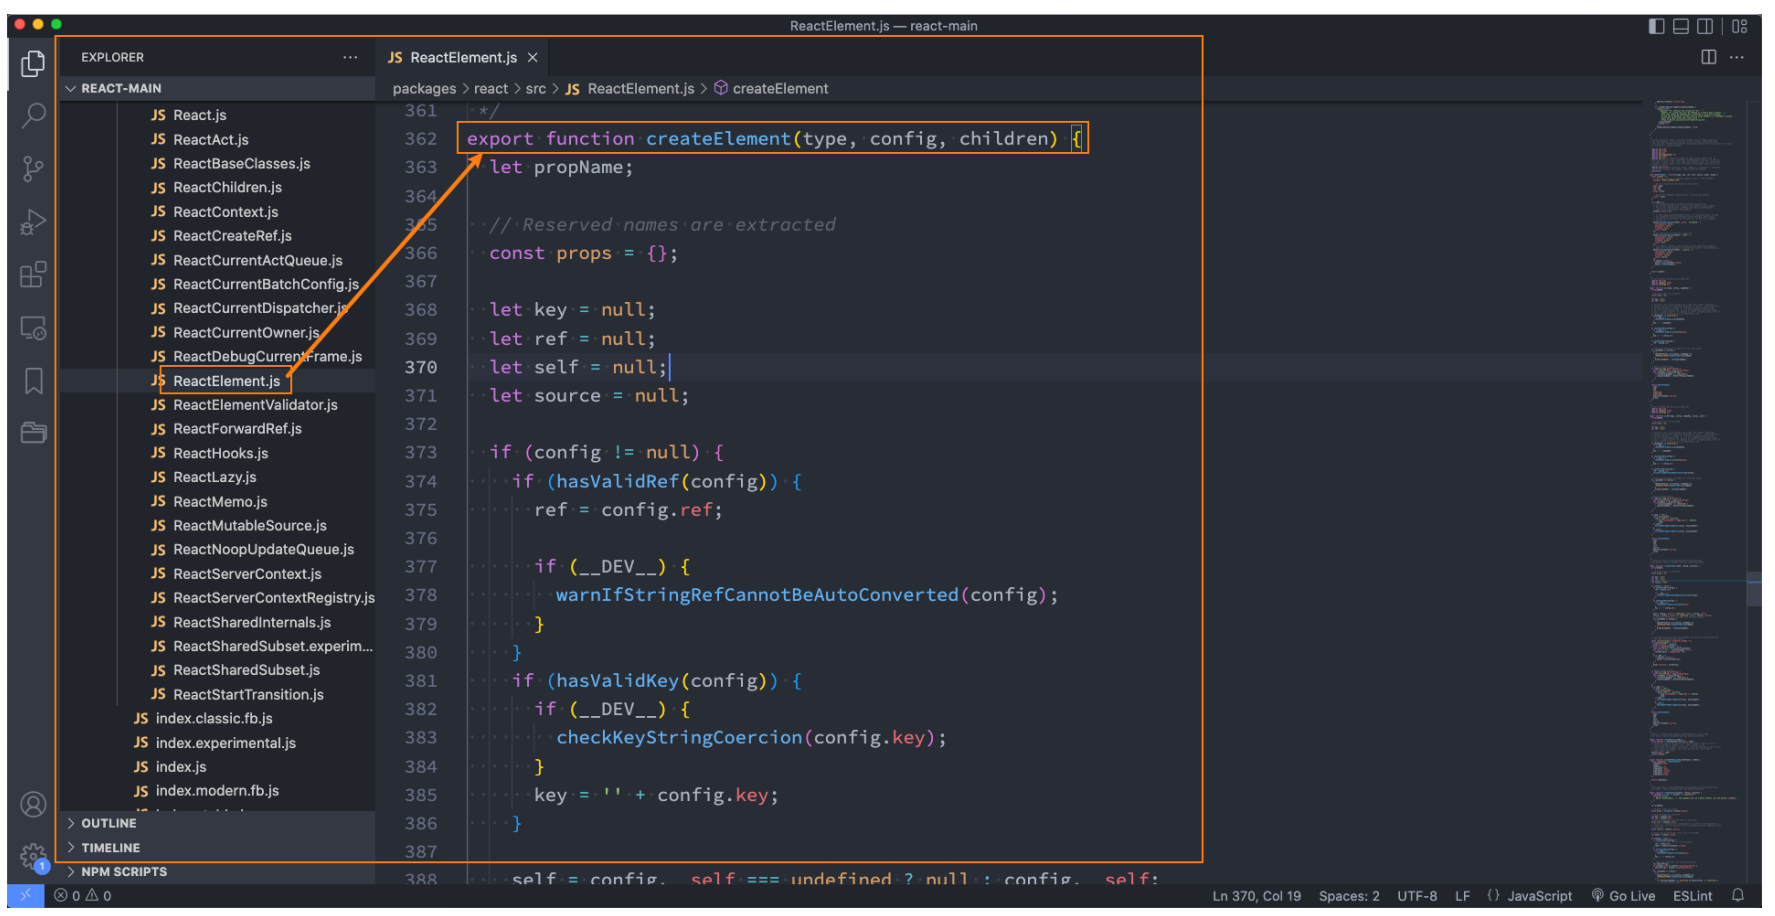This screenshot has width=1775, height=916.
Task: Click 'react' in the breadcrumb
Action: pos(491,89)
